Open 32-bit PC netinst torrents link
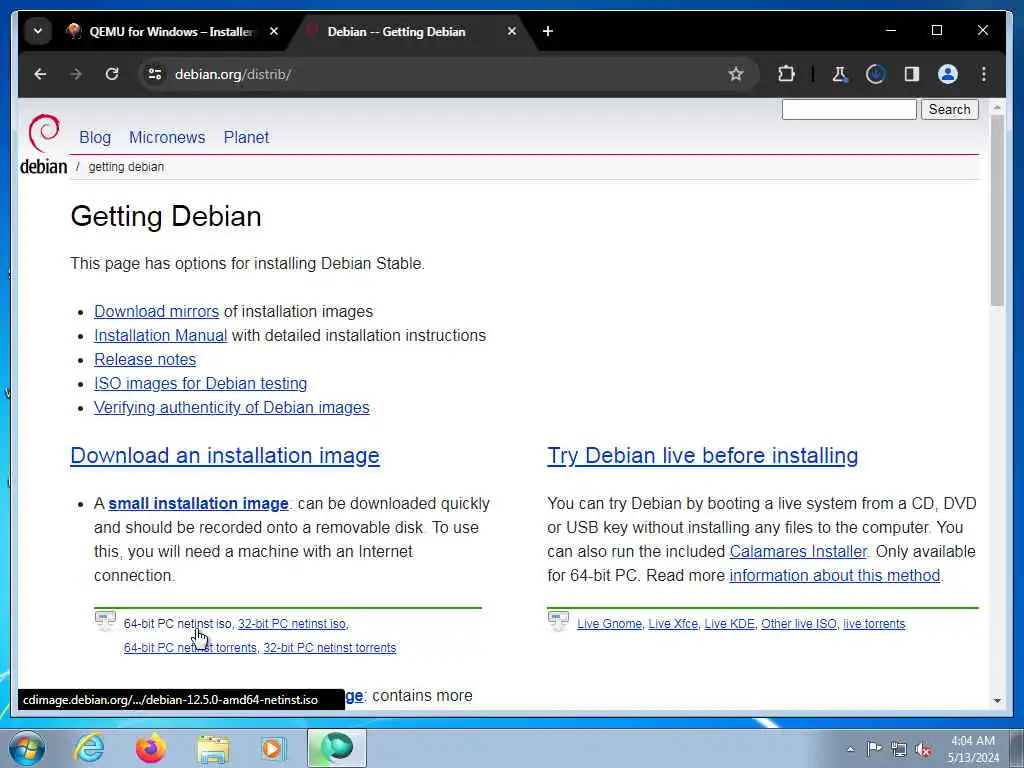 pyautogui.click(x=330, y=648)
